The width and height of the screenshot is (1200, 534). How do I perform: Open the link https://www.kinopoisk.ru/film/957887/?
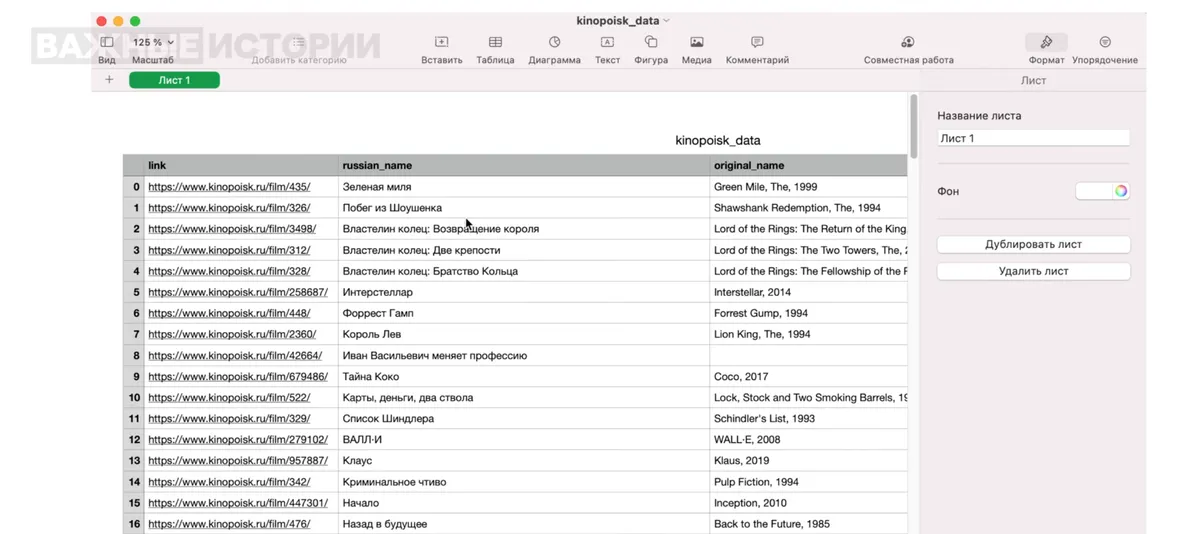coord(238,461)
